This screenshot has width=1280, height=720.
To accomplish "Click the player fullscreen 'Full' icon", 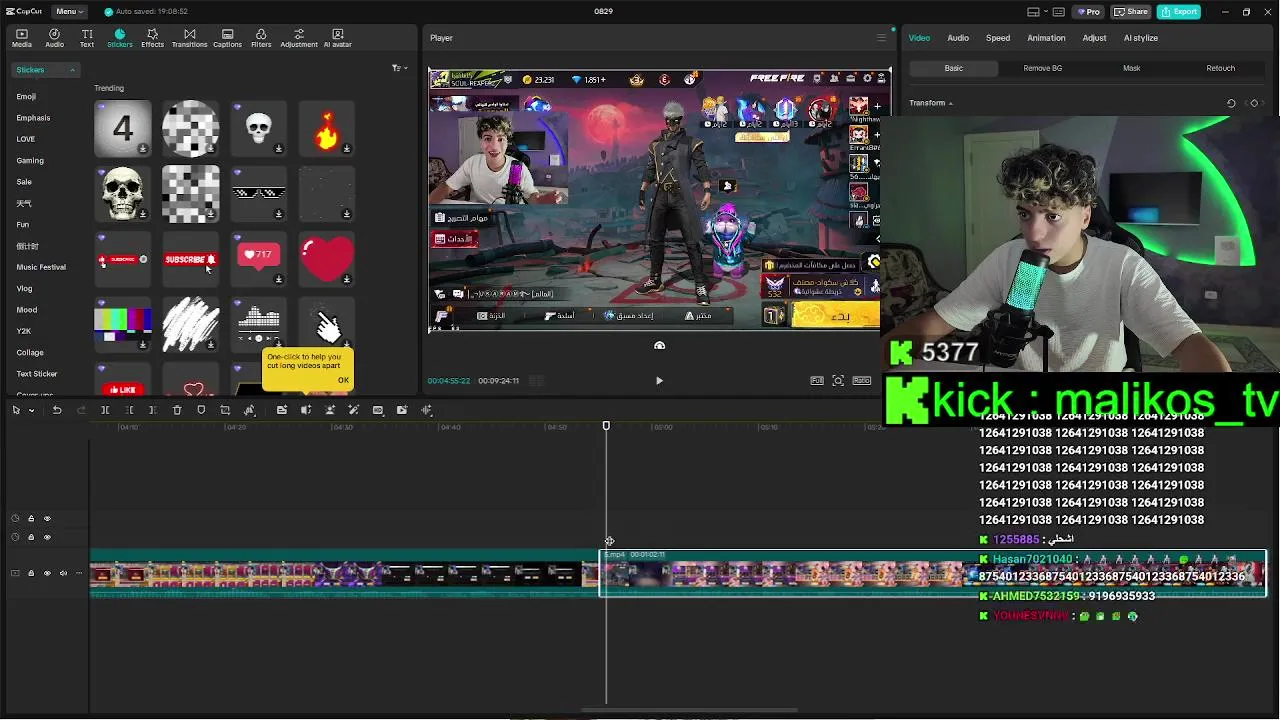I will point(817,381).
